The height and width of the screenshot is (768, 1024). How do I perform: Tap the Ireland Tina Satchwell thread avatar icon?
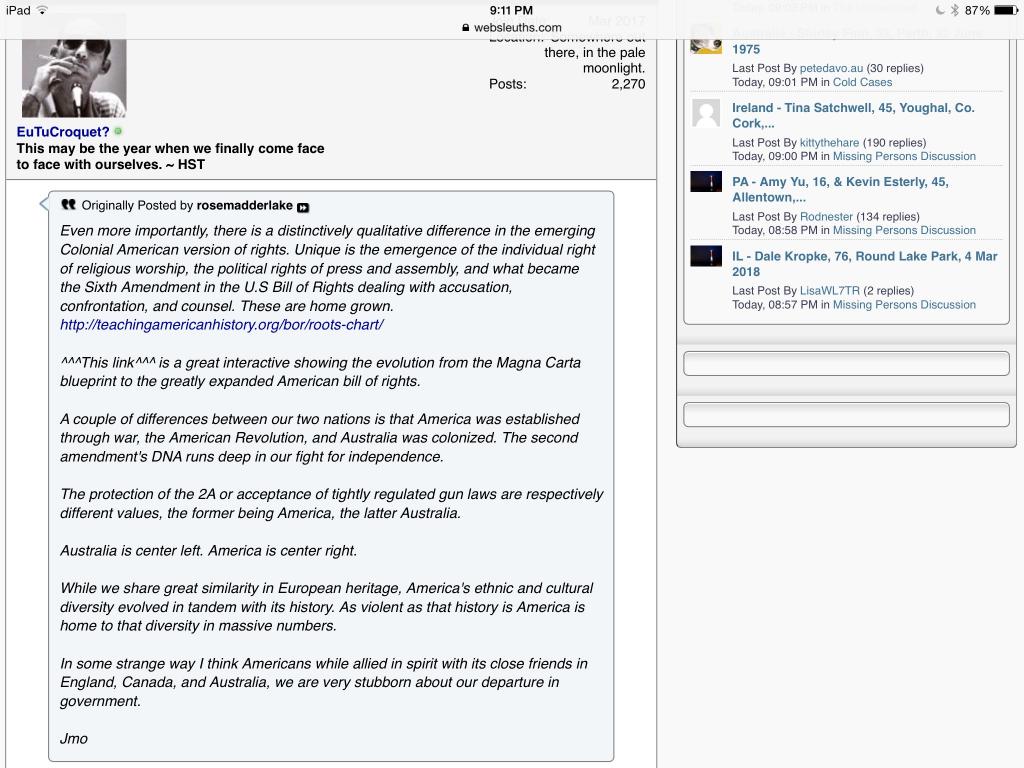coord(706,113)
